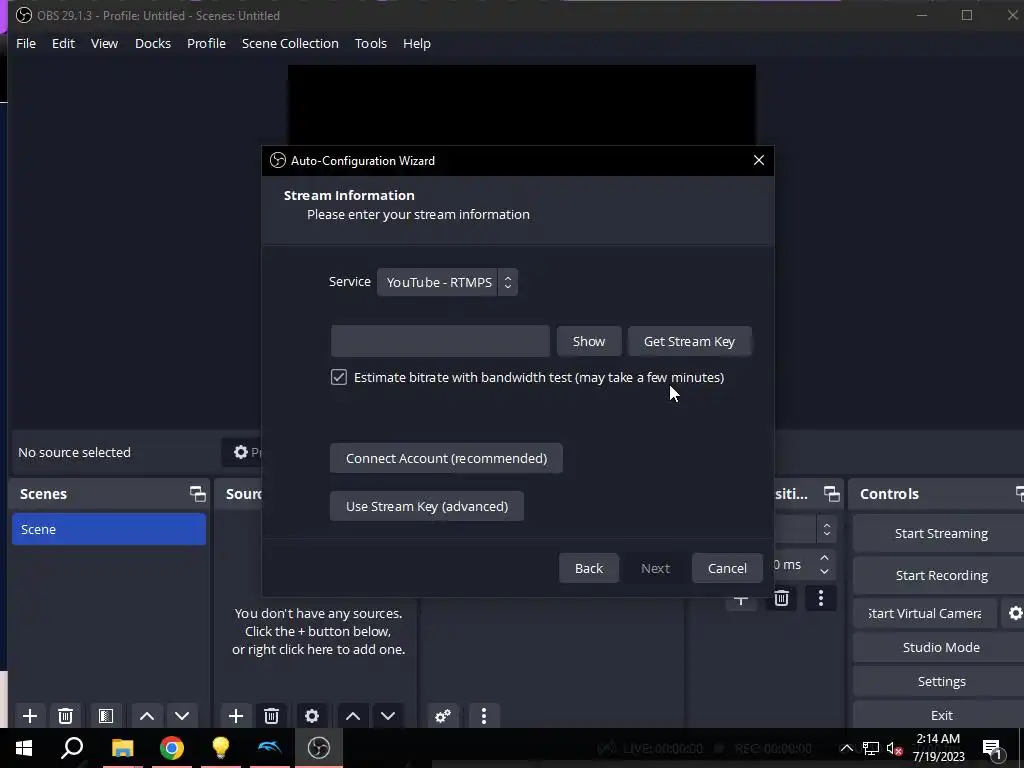
Task: Delete source with trash icon in Sources
Action: click(x=272, y=716)
